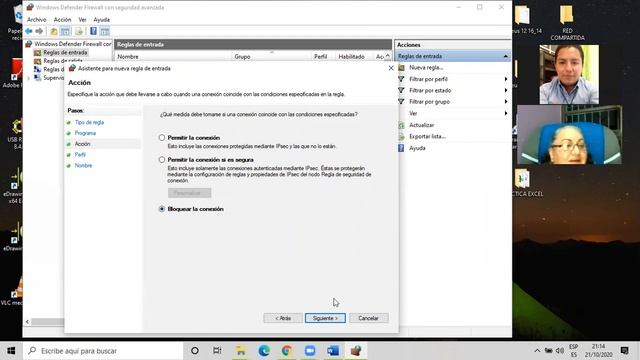The image size is (640, 360).
Task: Select the 'Bloquear la conexión' radio option
Action: coord(162,209)
